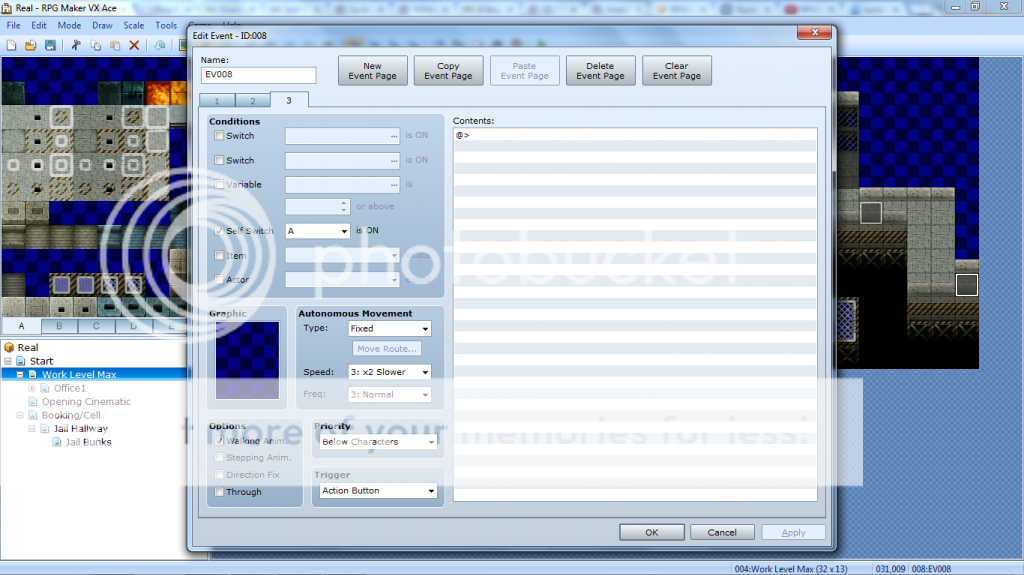Click the event Graphic preview box

point(248,361)
